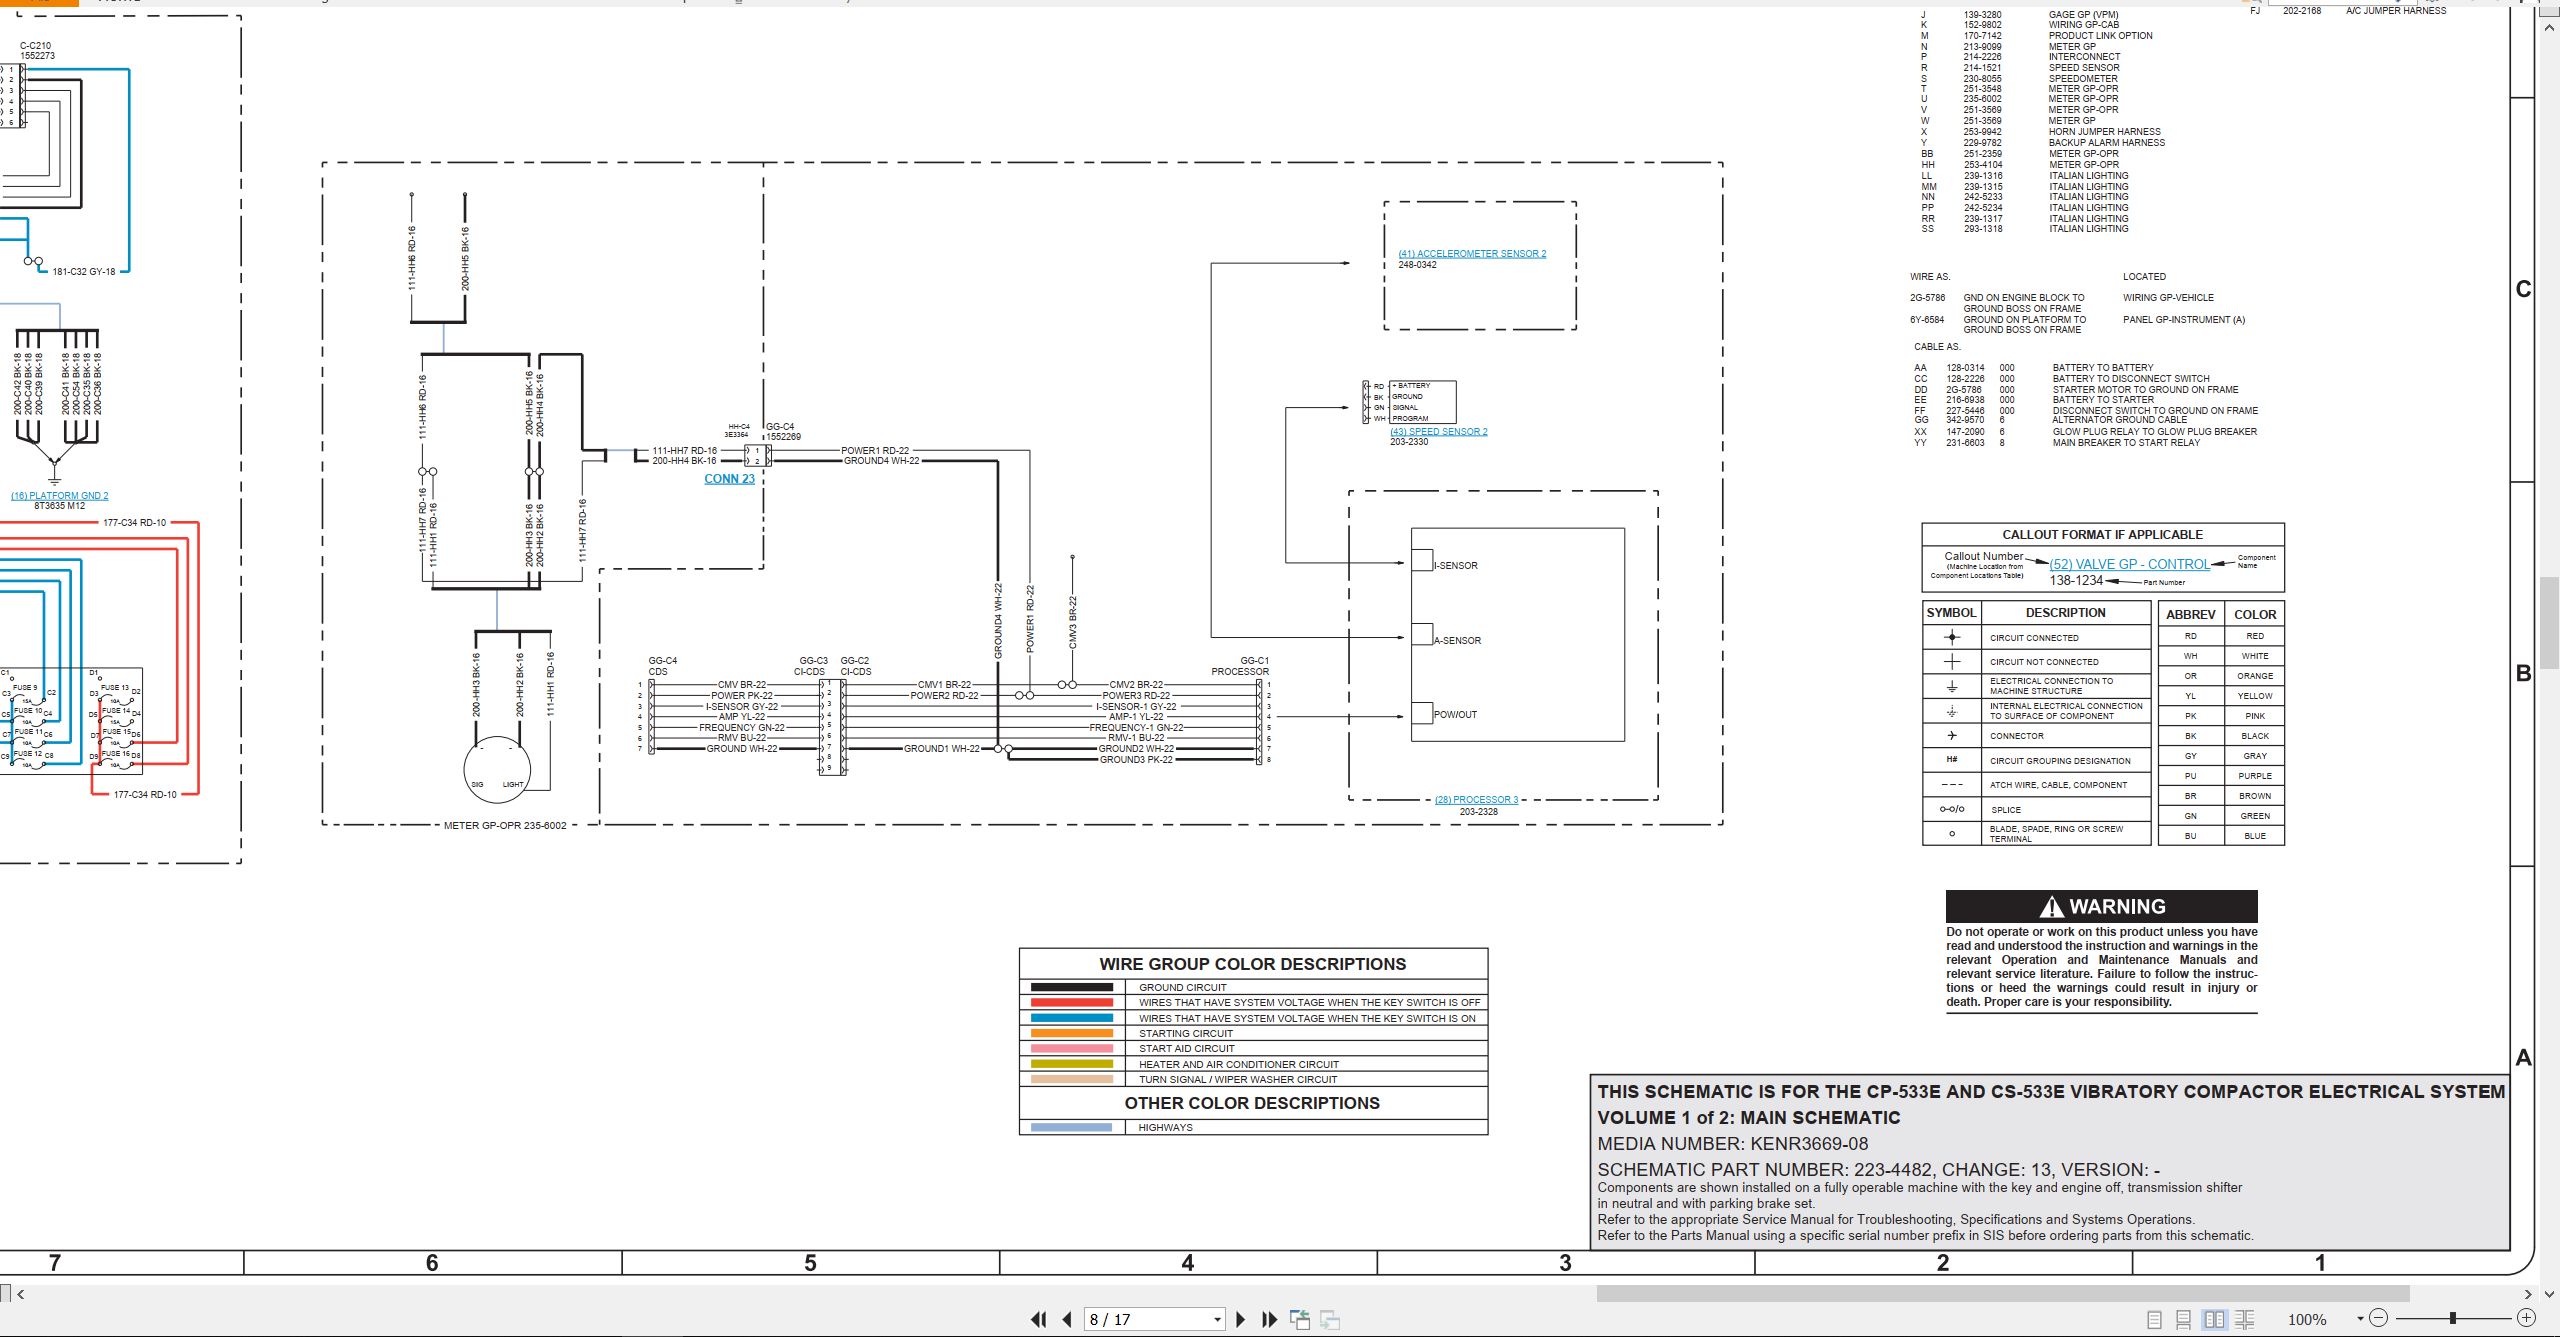Click the Heater and Air Conditioner swatch

coord(1071,1064)
